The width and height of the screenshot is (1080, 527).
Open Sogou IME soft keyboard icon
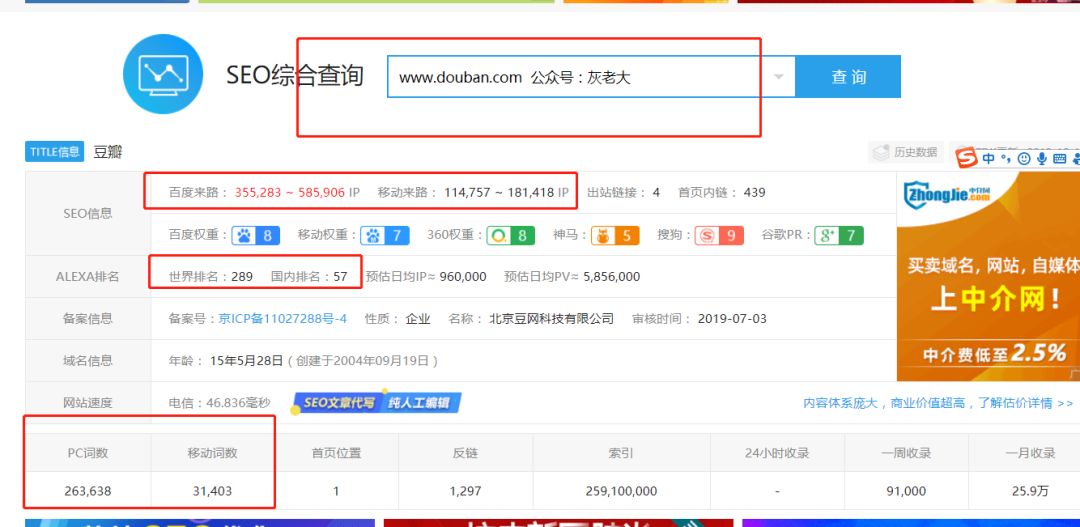point(1059,158)
